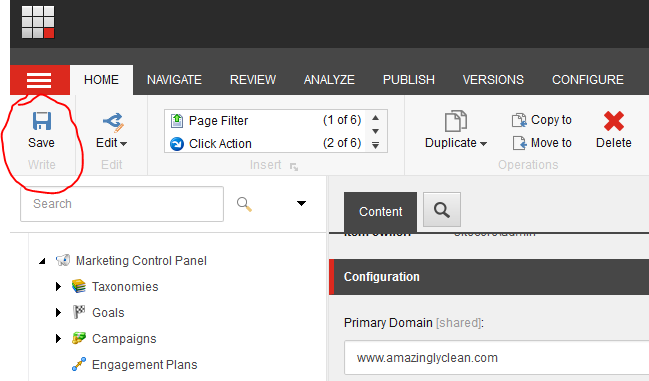Switch to the REVIEW ribbon tab

point(253,80)
